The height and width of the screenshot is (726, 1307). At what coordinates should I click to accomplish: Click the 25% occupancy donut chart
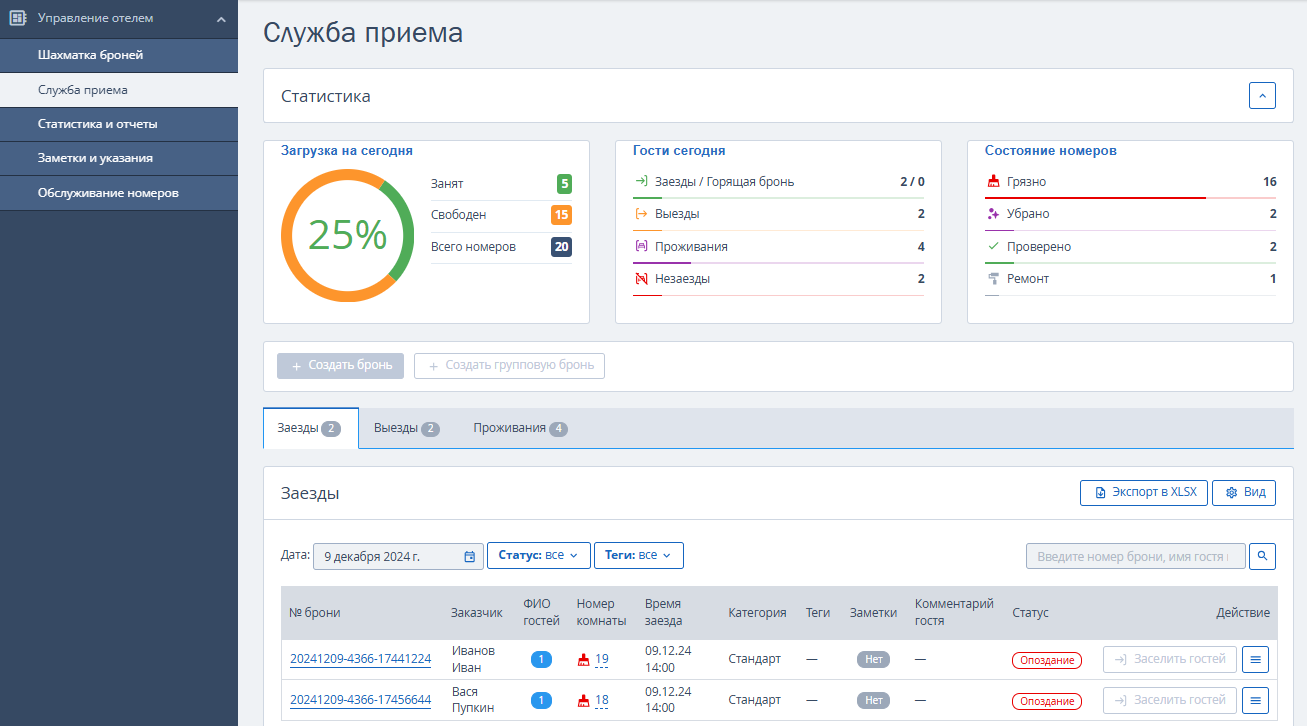tap(347, 234)
